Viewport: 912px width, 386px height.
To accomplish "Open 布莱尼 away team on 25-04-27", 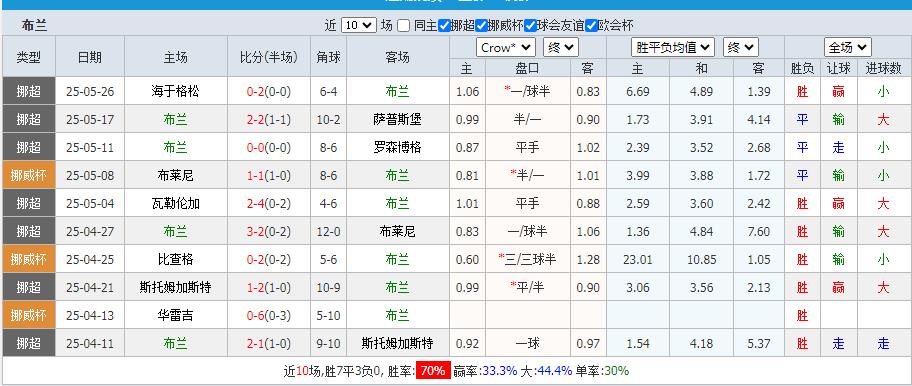I will 397,231.
